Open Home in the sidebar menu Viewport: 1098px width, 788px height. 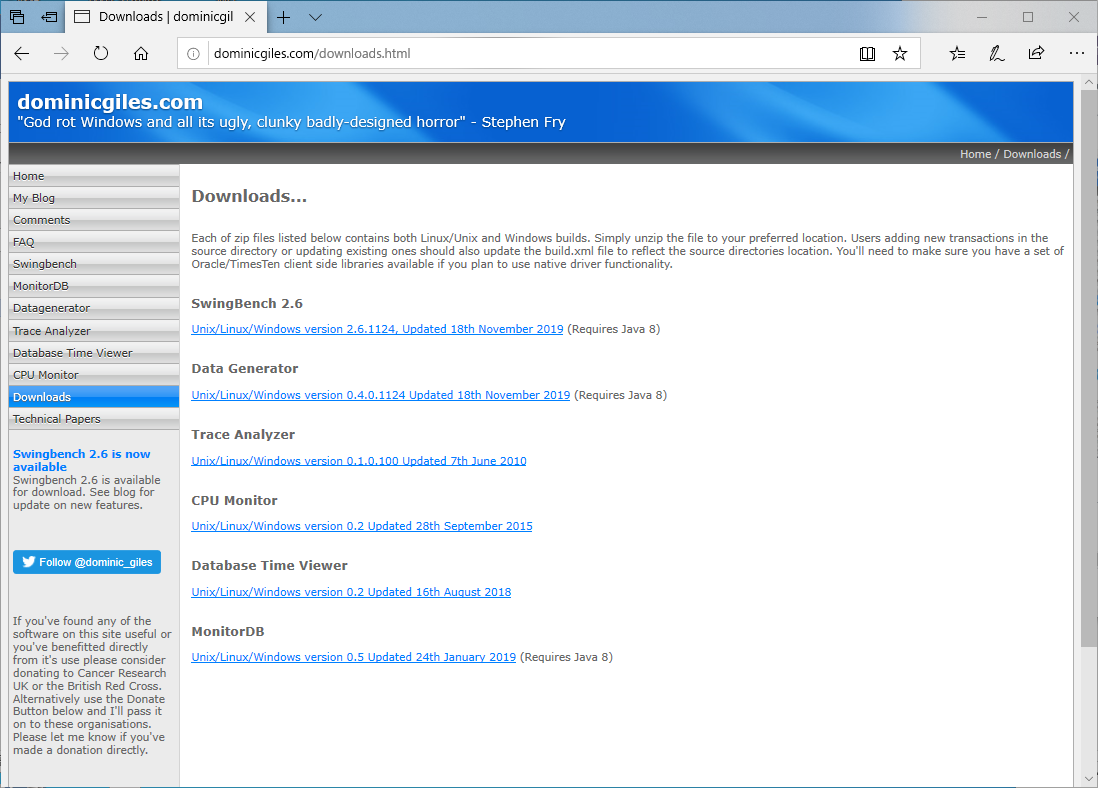(x=94, y=176)
